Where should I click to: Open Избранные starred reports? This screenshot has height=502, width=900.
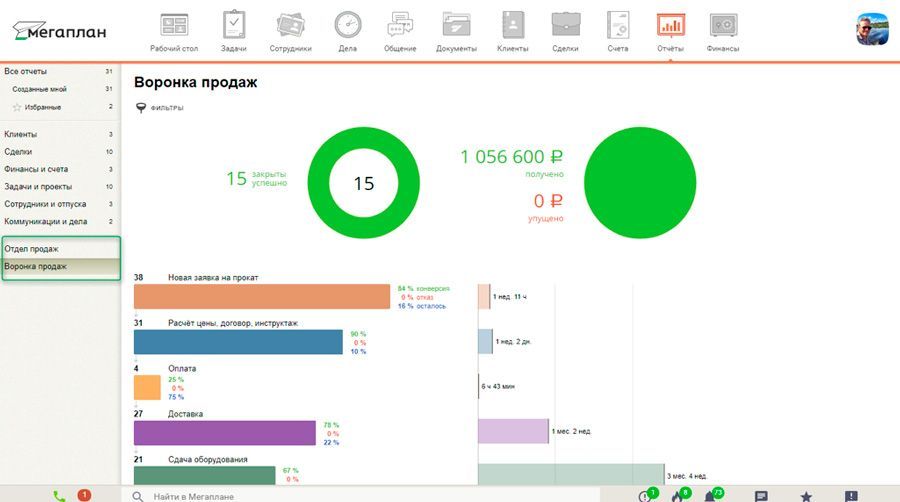click(x=42, y=107)
